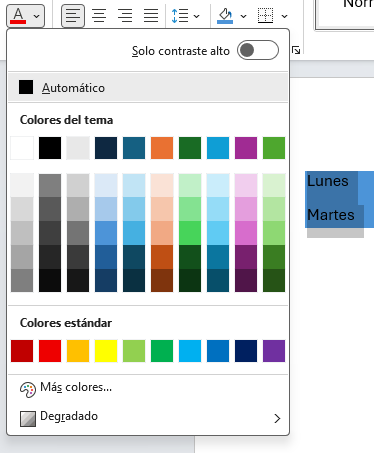
Task: Select orange theme color swatch
Action: point(162,148)
